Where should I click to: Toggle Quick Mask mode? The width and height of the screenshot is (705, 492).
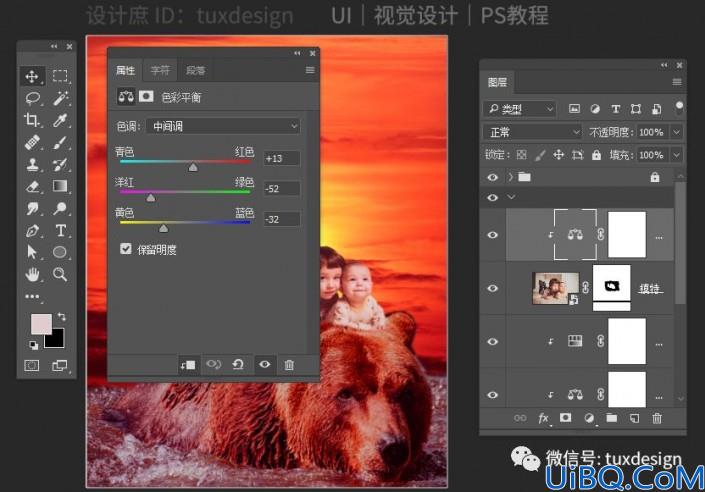pyautogui.click(x=31, y=365)
